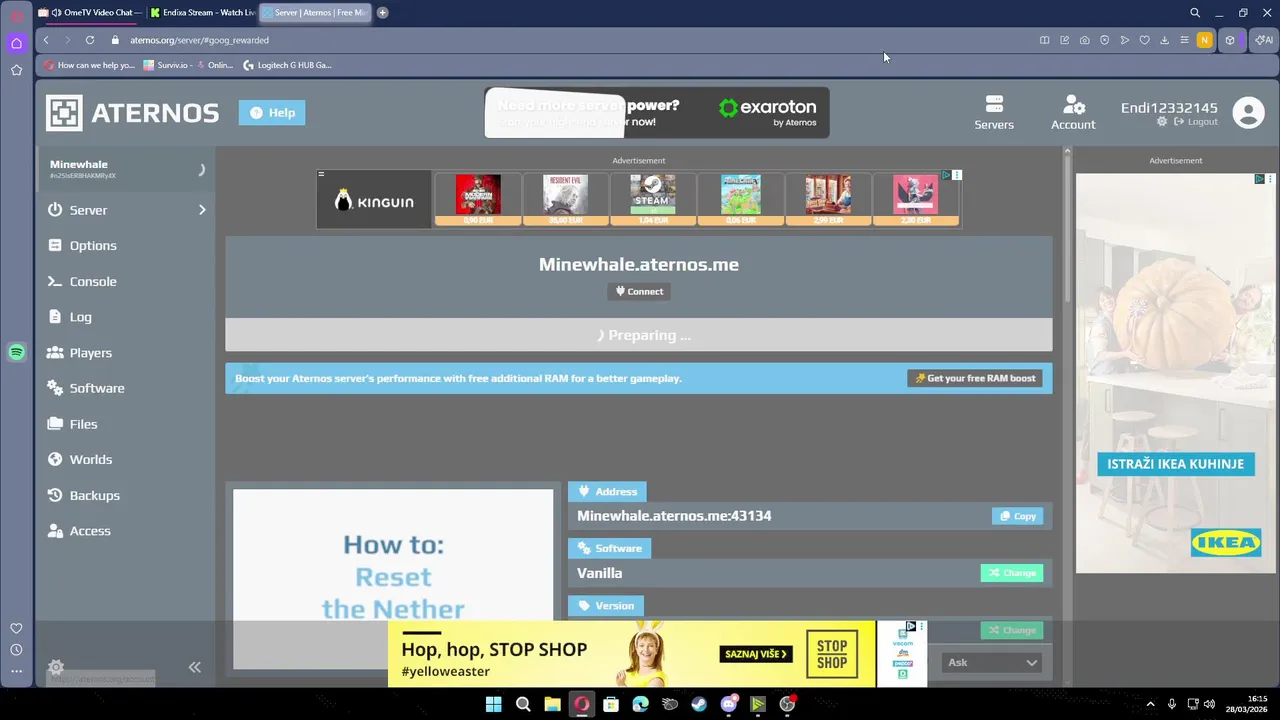
Task: Open a new browser tab
Action: [x=382, y=13]
